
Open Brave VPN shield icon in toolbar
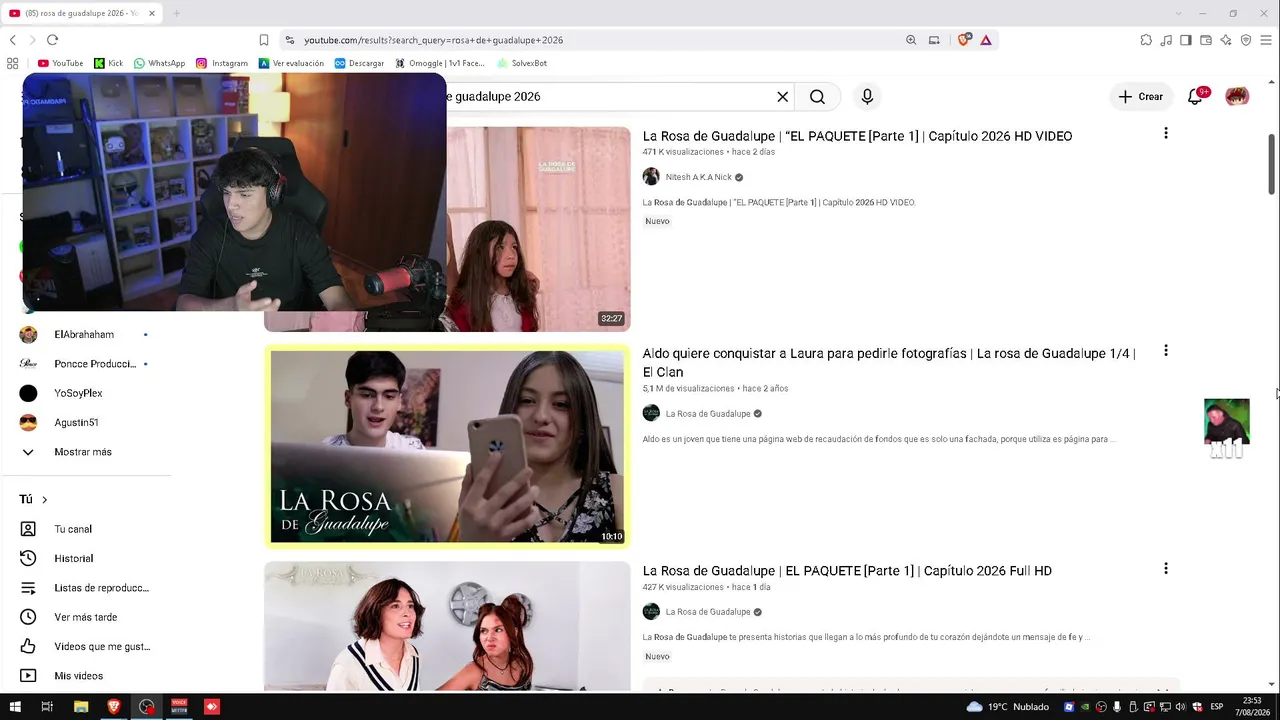click(x=1246, y=40)
